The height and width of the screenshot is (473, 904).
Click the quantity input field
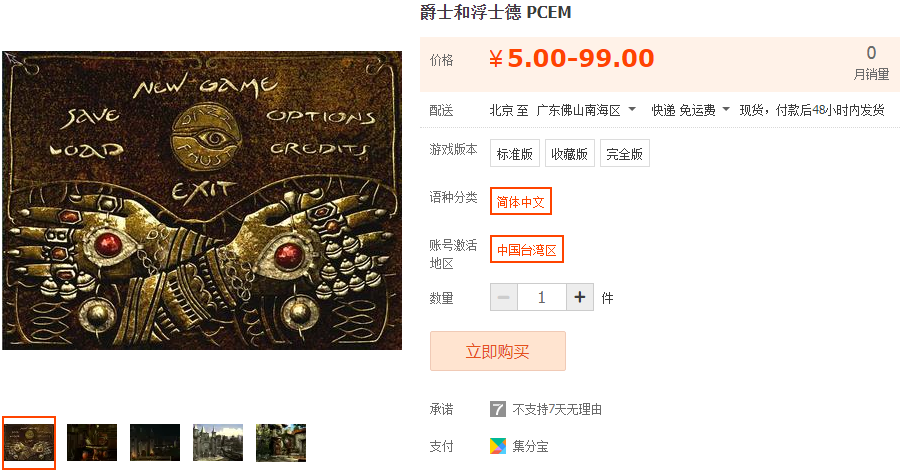542,297
